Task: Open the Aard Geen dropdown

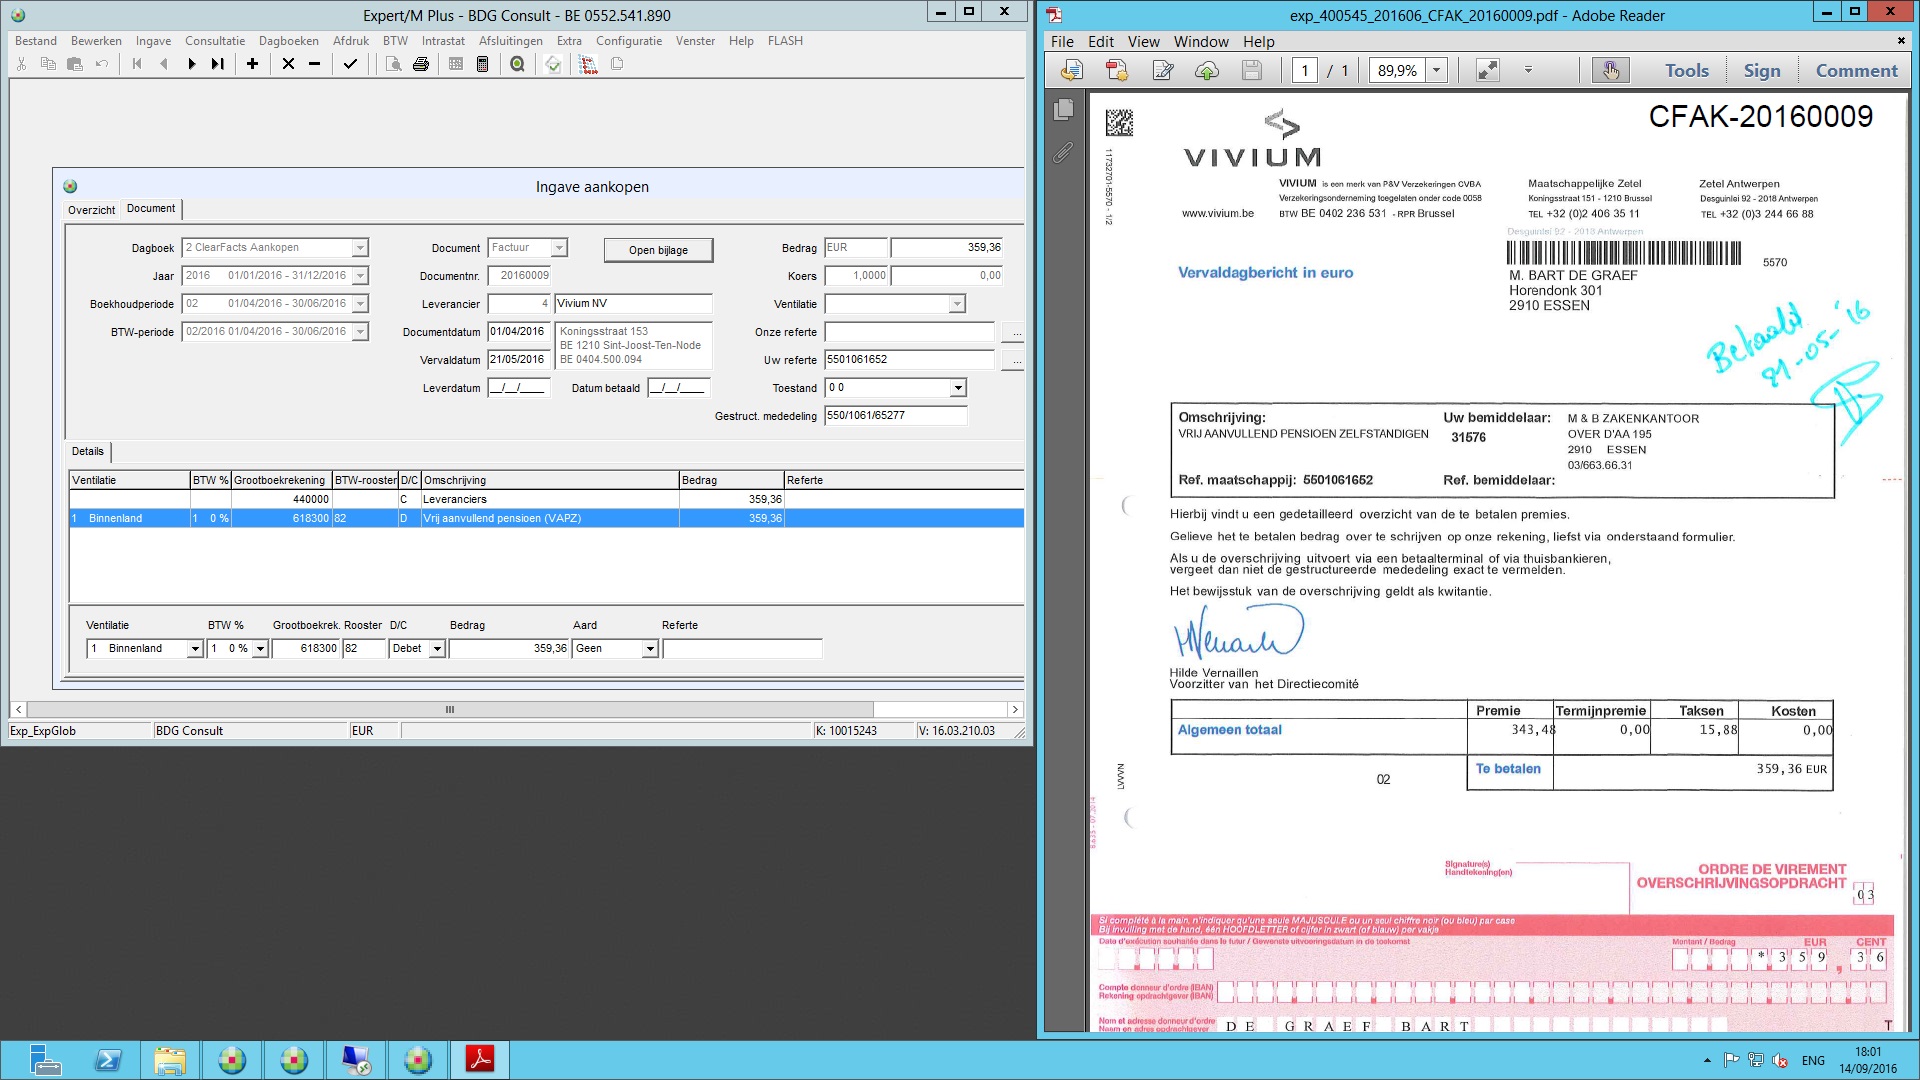Action: click(x=650, y=649)
